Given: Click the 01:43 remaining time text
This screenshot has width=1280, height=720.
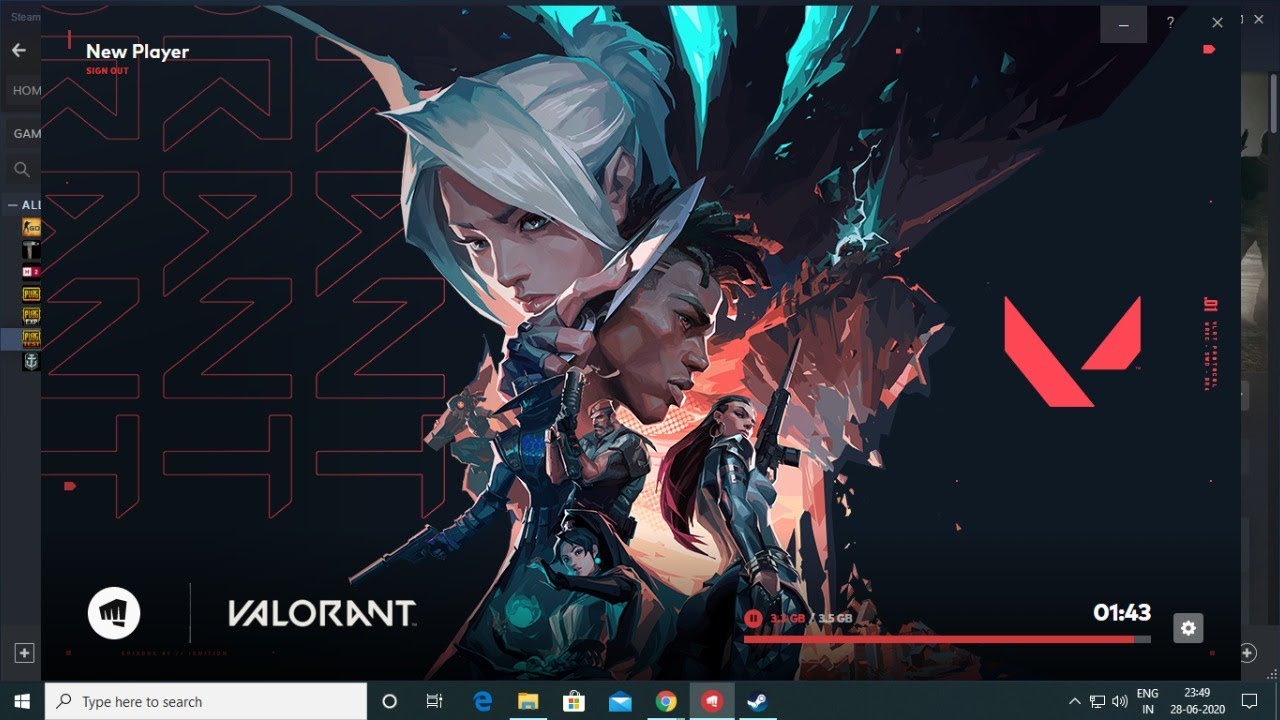Looking at the screenshot, I should pos(1122,613).
